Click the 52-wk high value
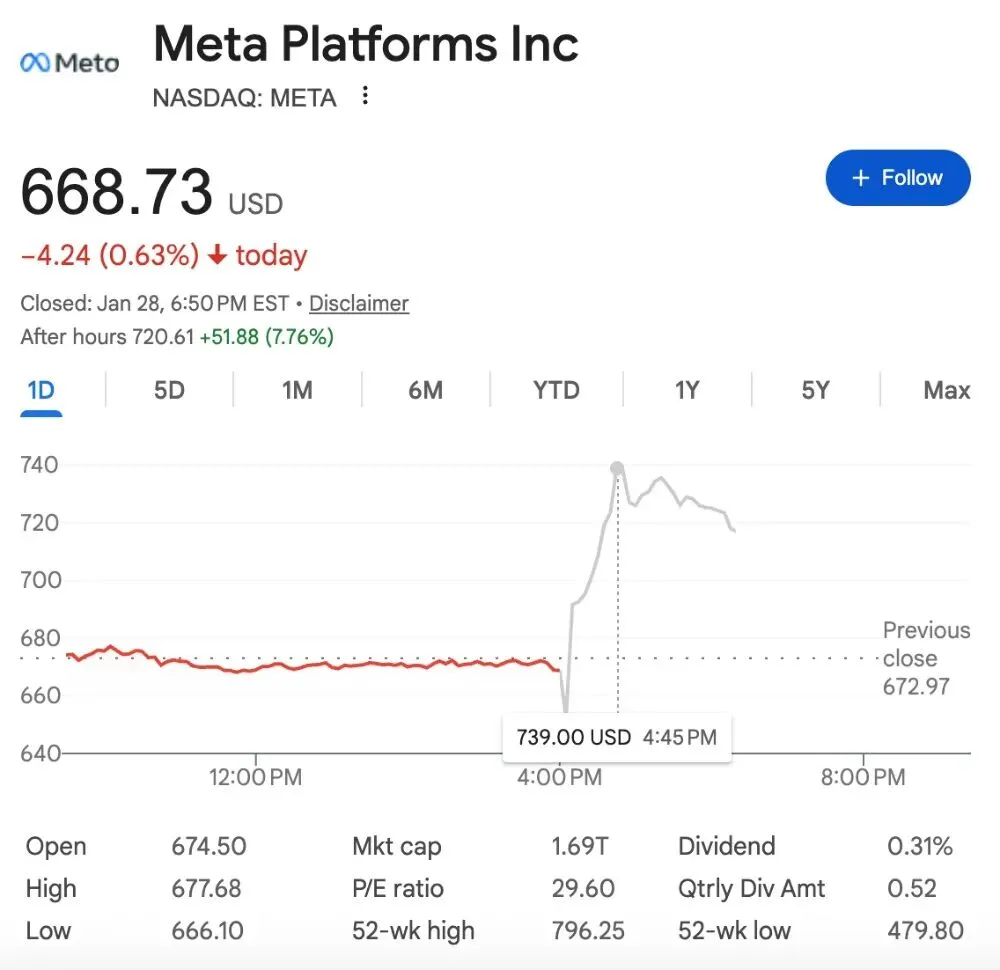 tap(587, 930)
